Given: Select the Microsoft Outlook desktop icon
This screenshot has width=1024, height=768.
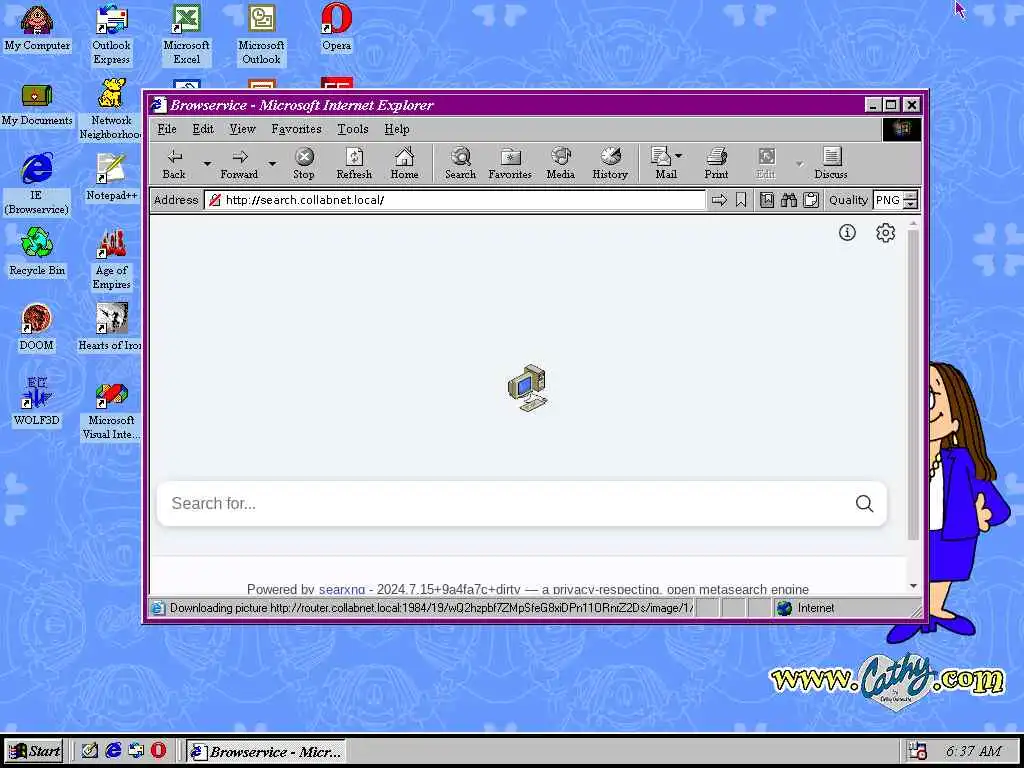Looking at the screenshot, I should (261, 34).
